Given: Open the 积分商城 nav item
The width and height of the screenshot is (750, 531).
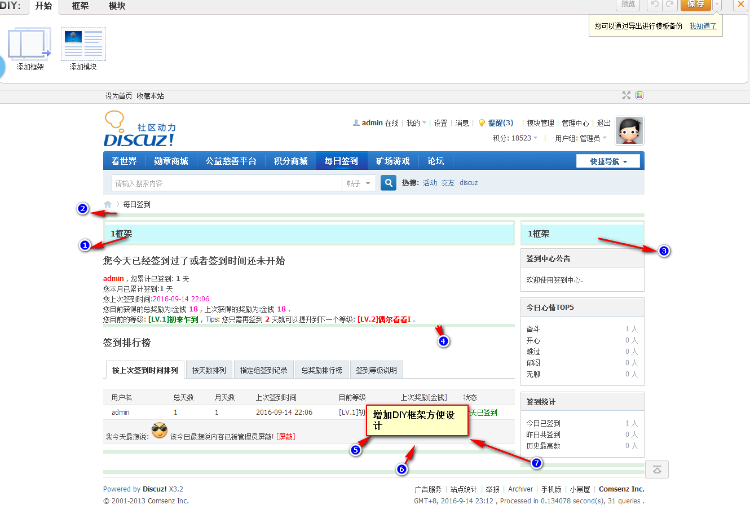Looking at the screenshot, I should [x=290, y=161].
